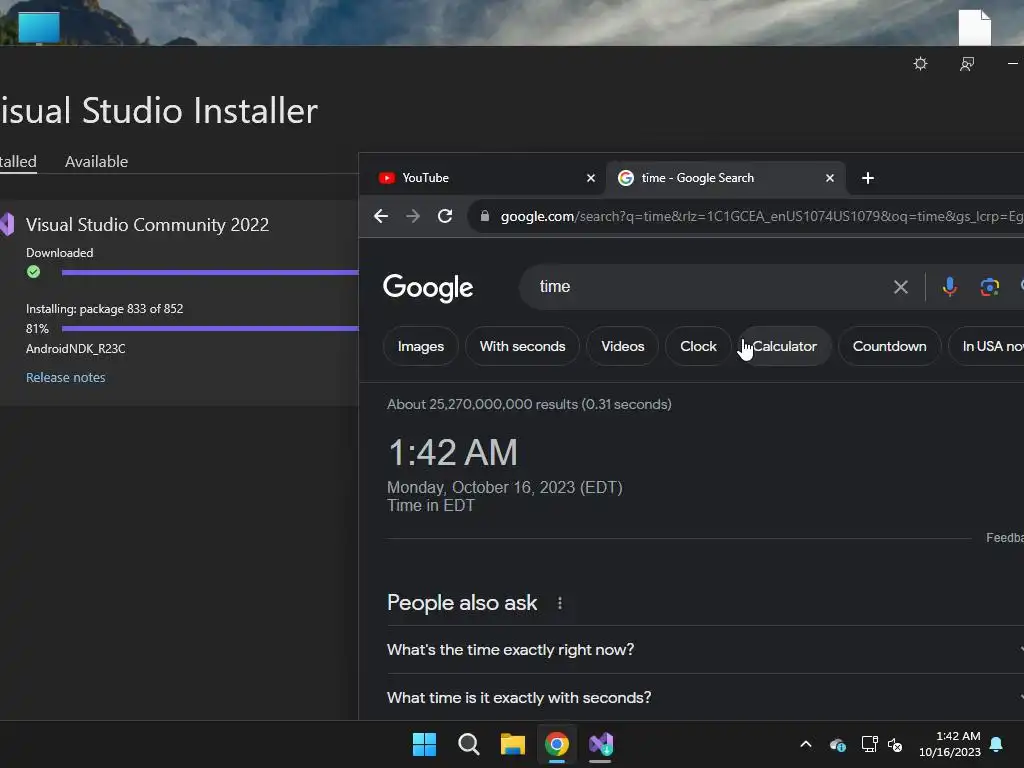
Task: Click the 1:42 AM time result text
Action: pyautogui.click(x=453, y=452)
